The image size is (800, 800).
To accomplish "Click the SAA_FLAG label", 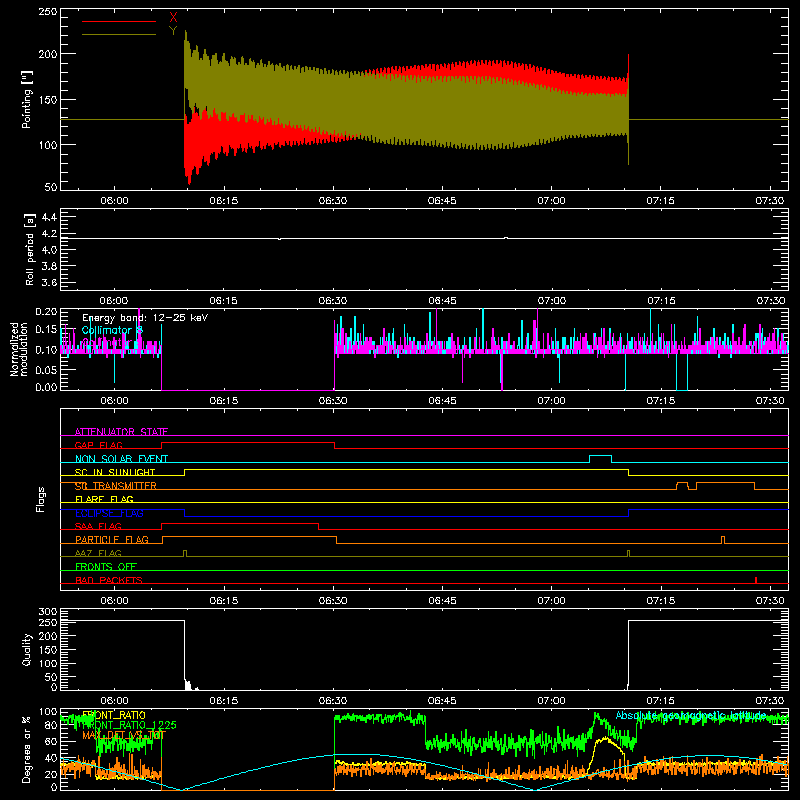I will click(x=98, y=527).
